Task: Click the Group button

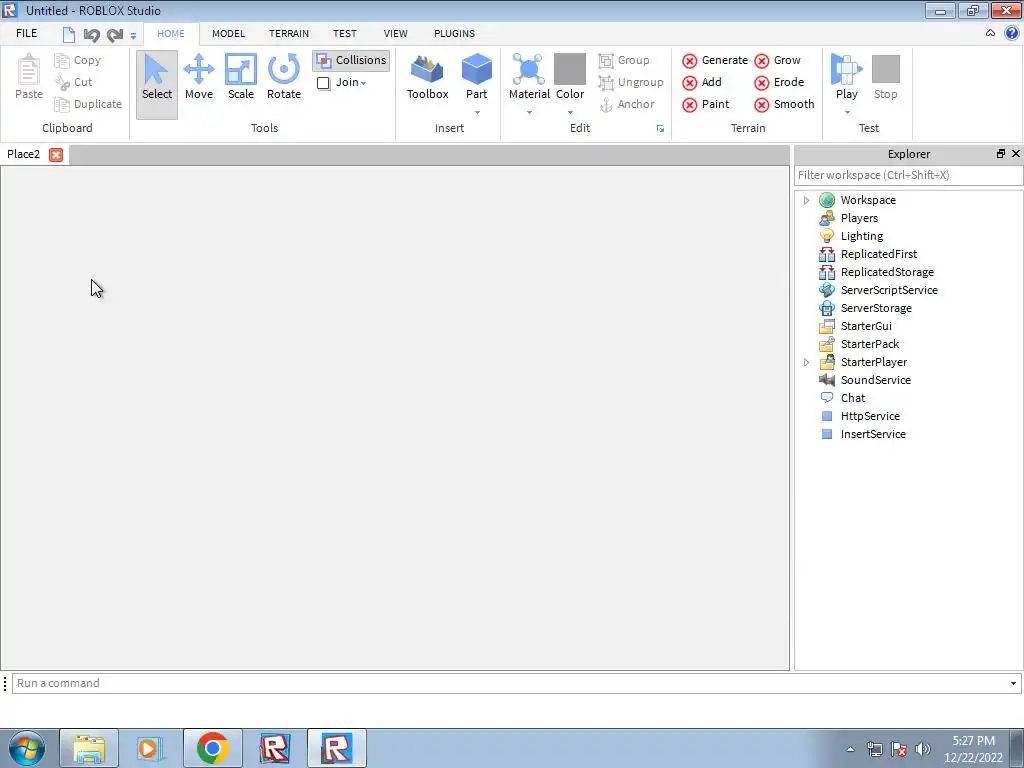Action: [x=624, y=60]
